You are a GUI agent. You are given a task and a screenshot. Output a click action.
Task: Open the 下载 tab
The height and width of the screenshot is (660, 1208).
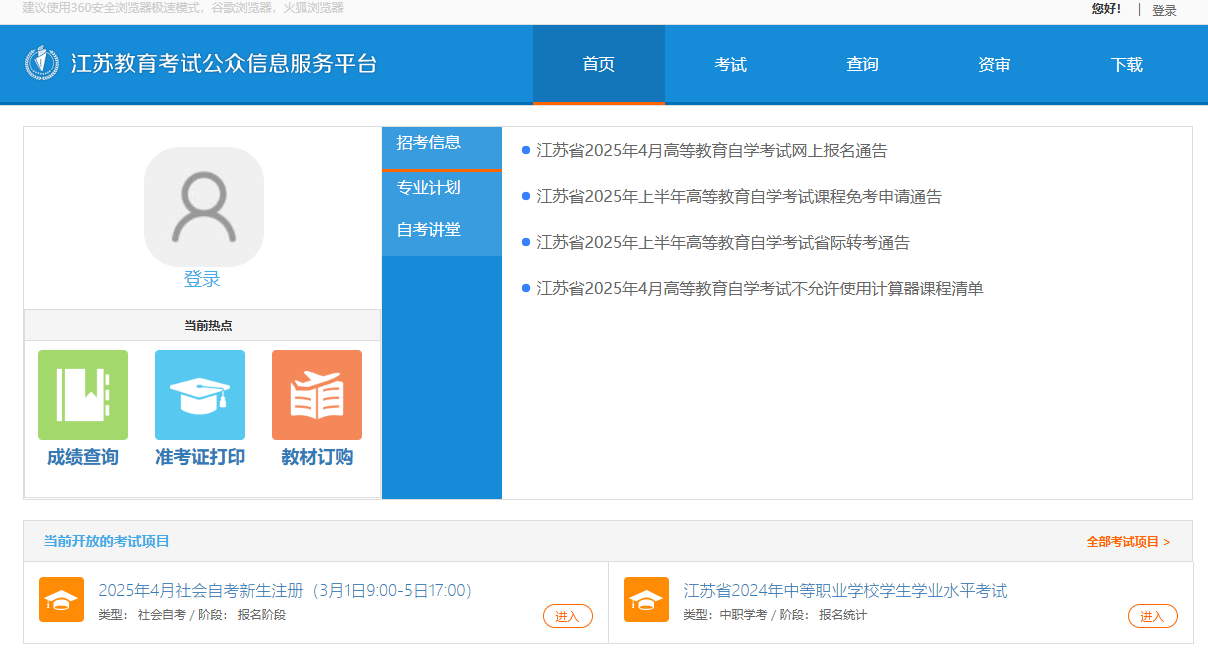click(1125, 64)
